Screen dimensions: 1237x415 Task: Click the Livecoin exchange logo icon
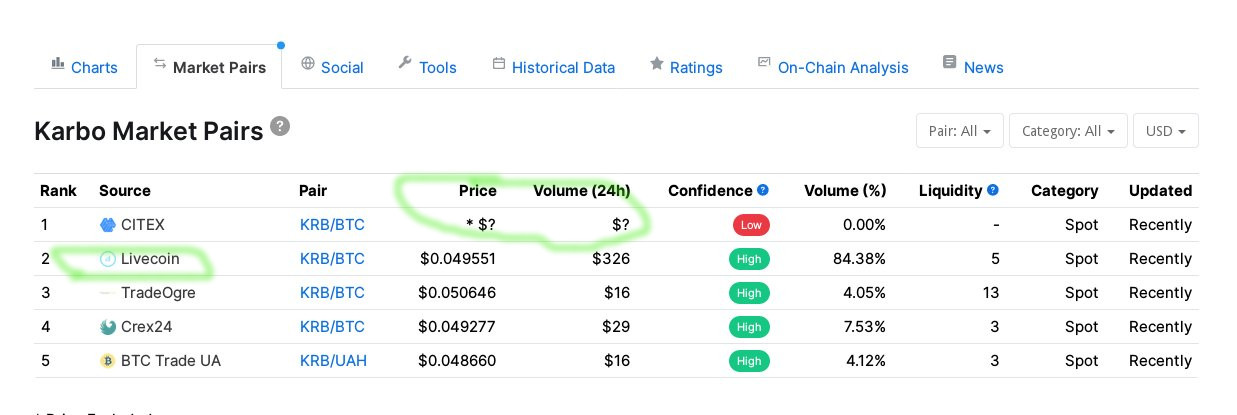(x=108, y=259)
